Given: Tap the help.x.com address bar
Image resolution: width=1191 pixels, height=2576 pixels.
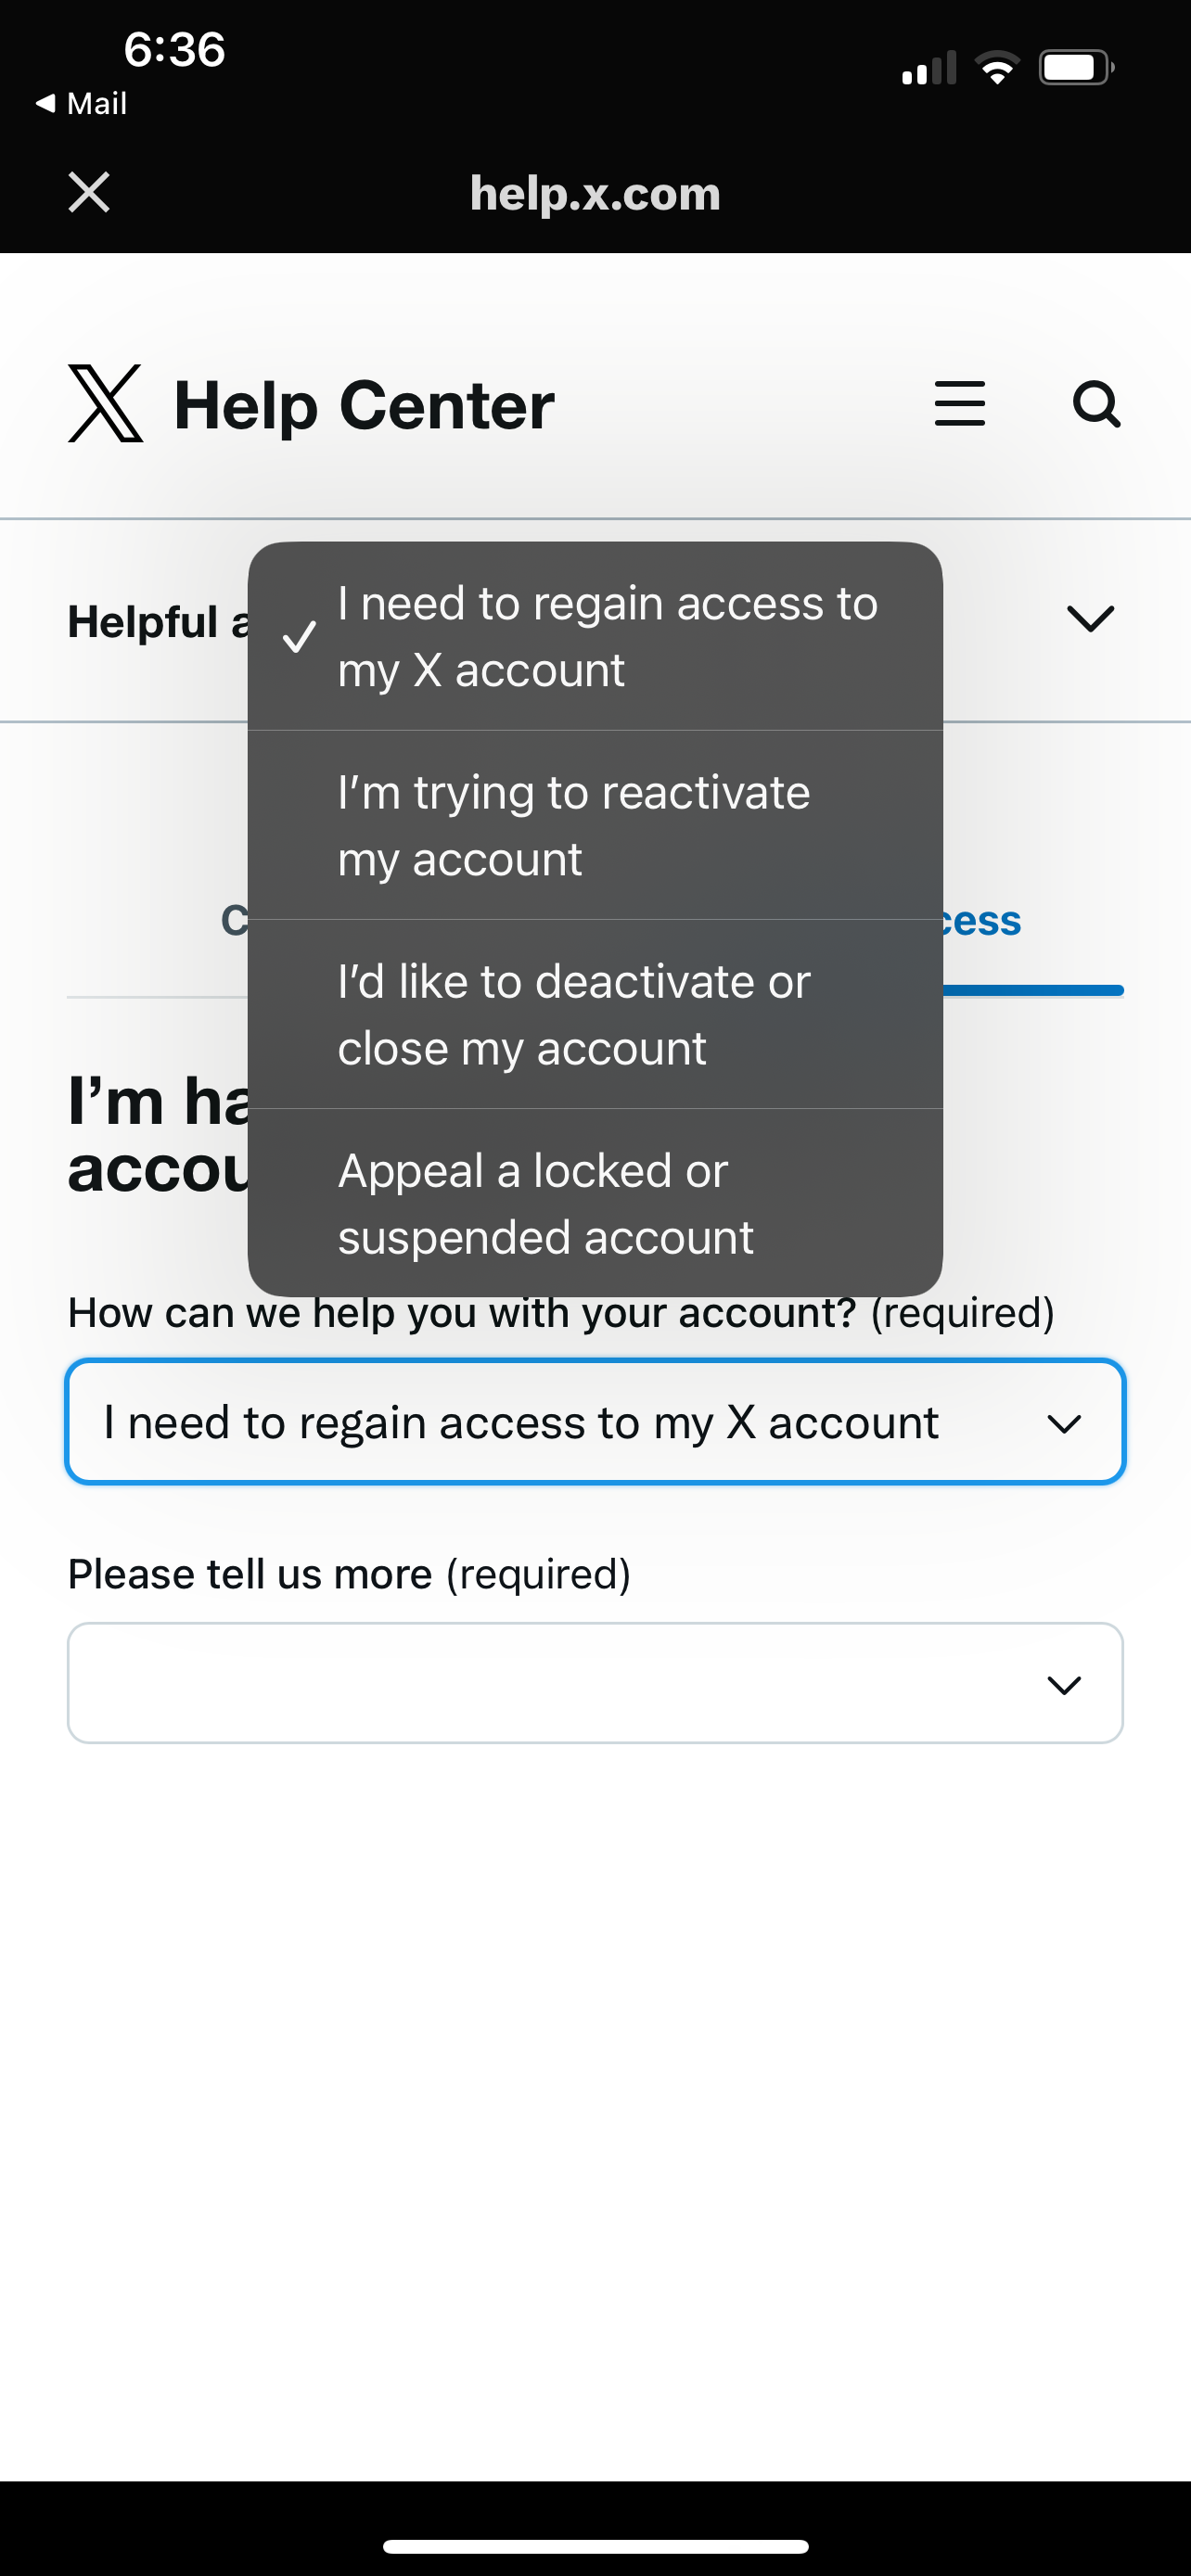Looking at the screenshot, I should (x=595, y=193).
